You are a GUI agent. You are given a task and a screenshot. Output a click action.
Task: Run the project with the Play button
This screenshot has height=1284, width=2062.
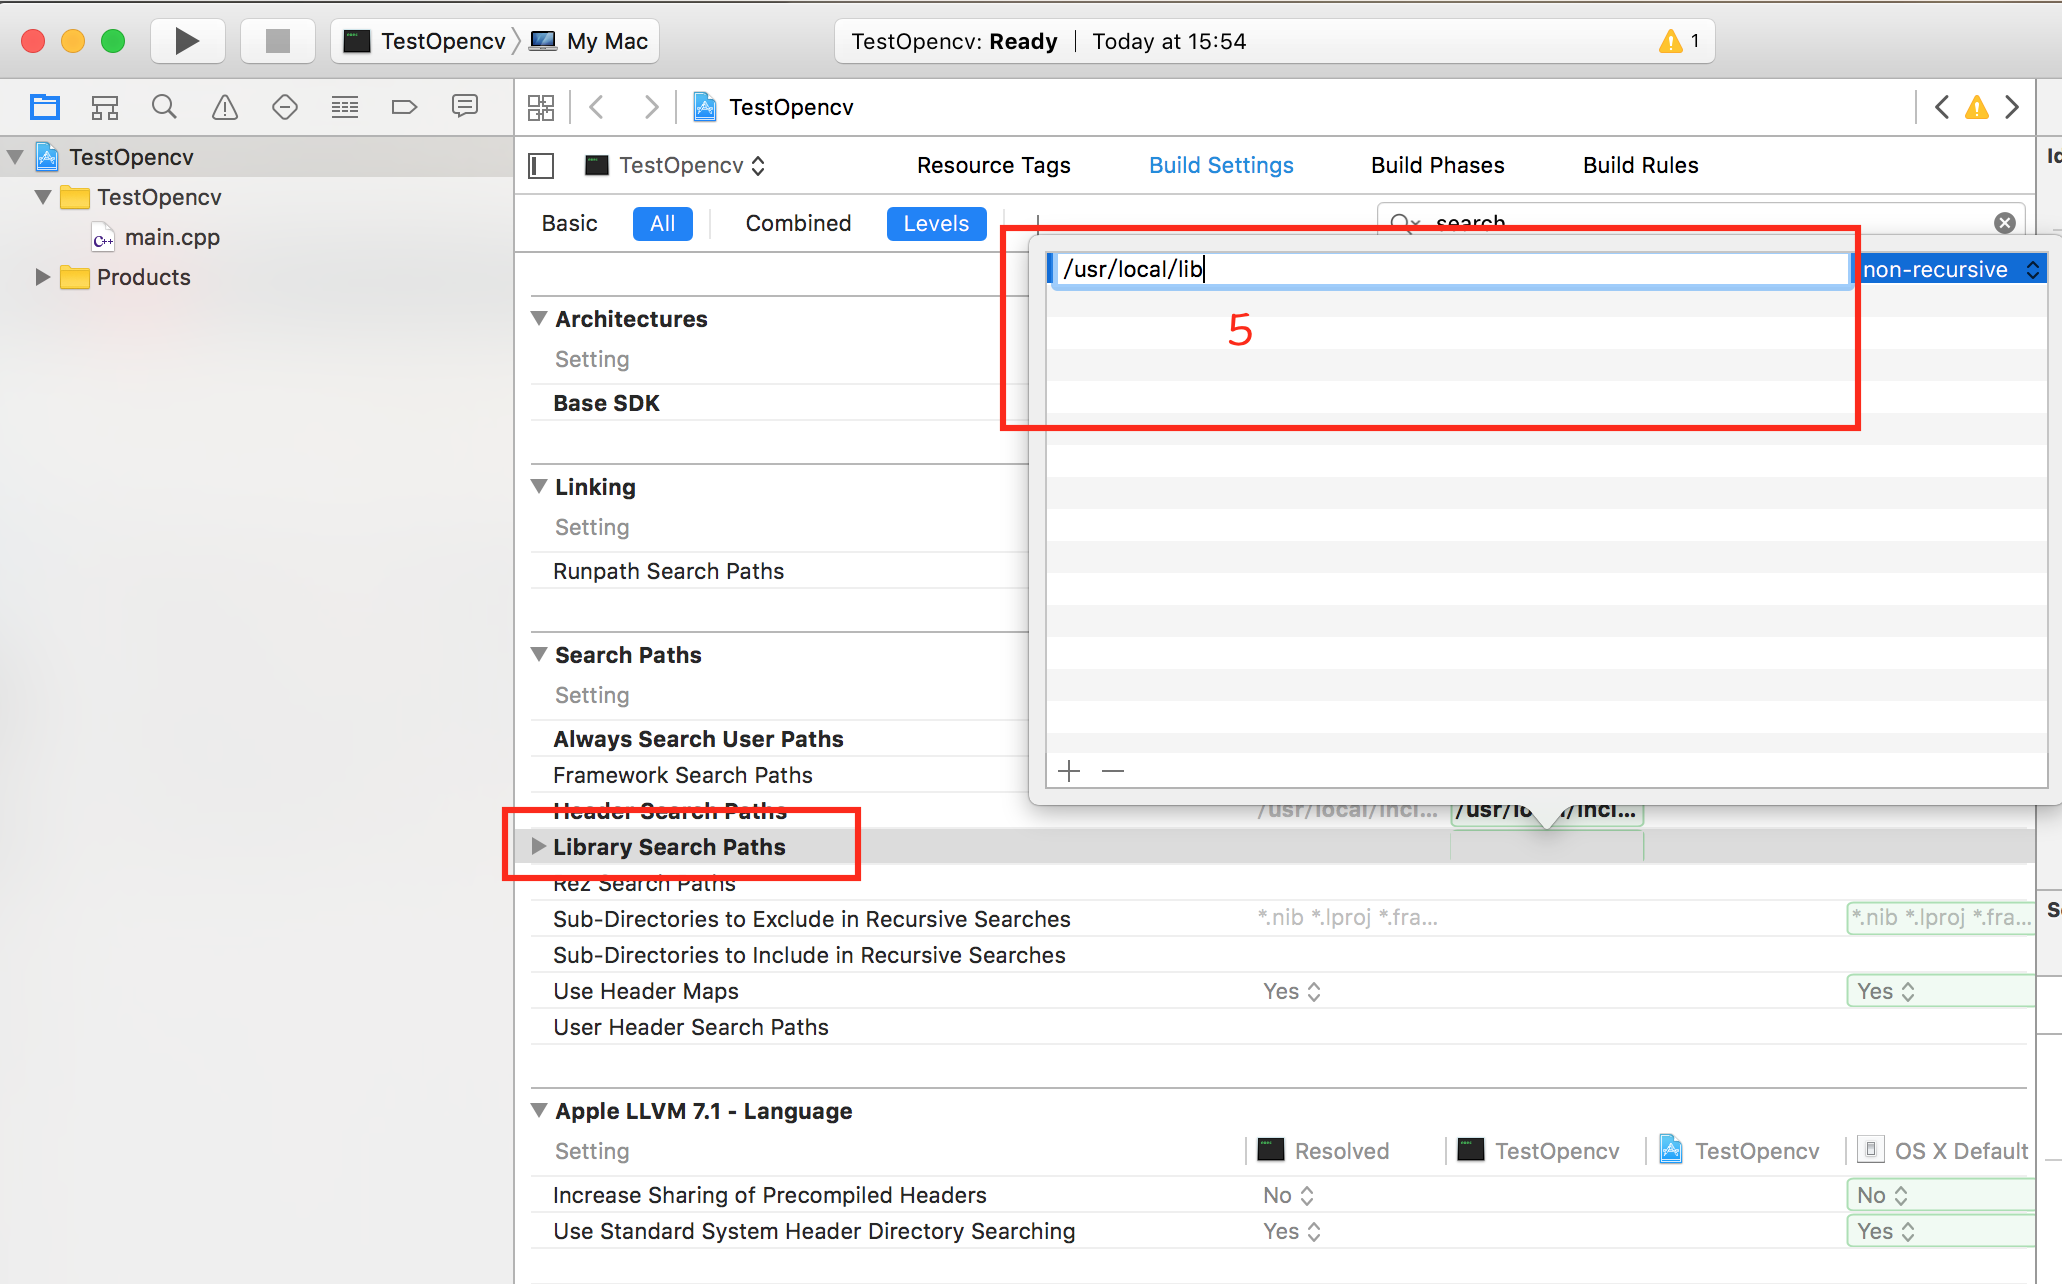click(x=187, y=41)
